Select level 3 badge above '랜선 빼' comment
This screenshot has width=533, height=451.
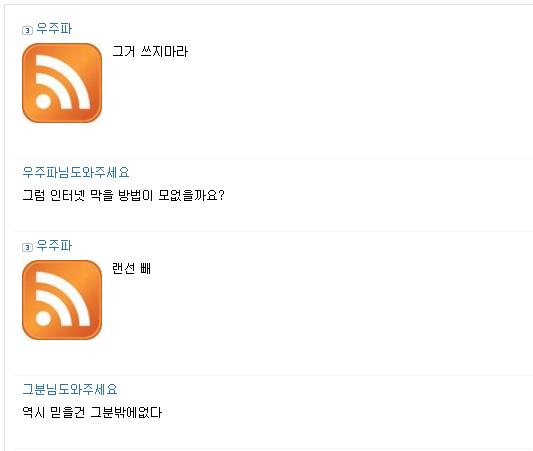(27, 247)
